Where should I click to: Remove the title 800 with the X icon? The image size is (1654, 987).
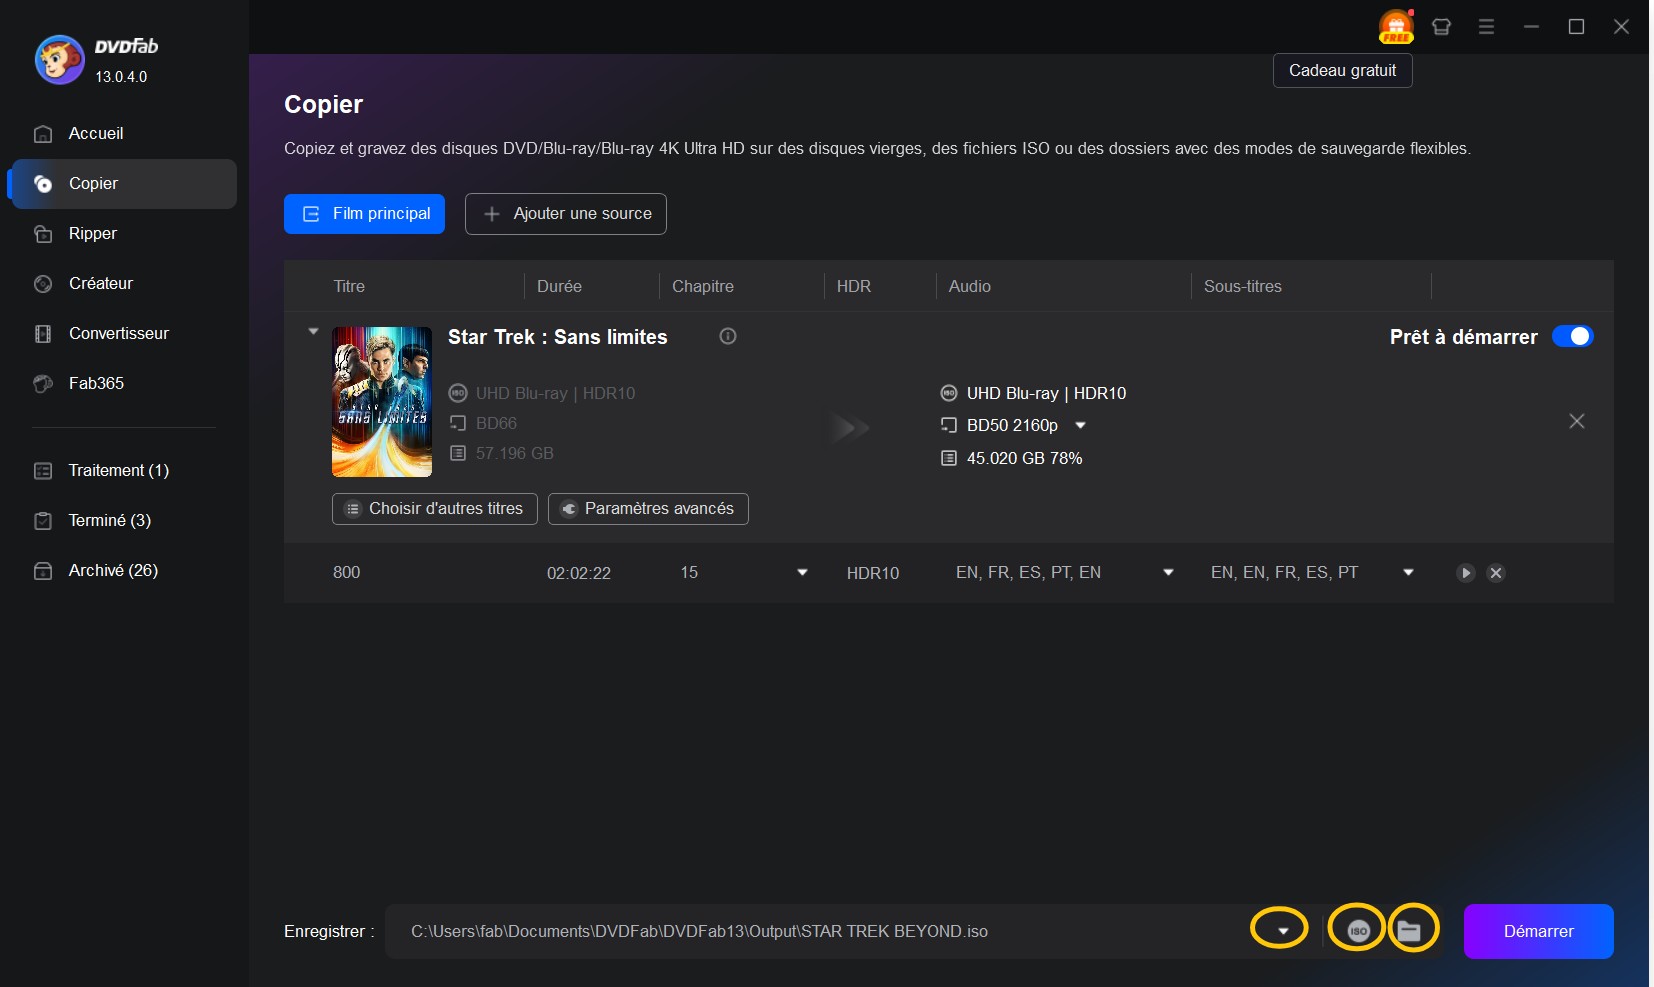point(1496,573)
